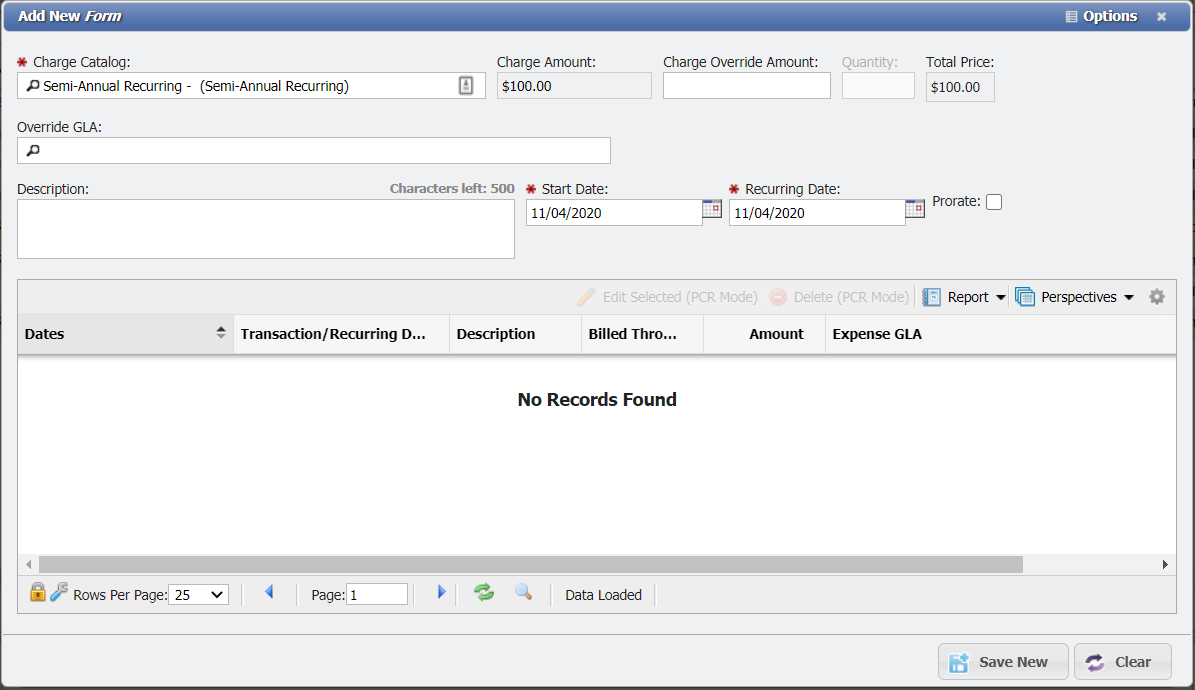This screenshot has width=1195, height=690.
Task: Go to previous page arrow
Action: [269, 592]
